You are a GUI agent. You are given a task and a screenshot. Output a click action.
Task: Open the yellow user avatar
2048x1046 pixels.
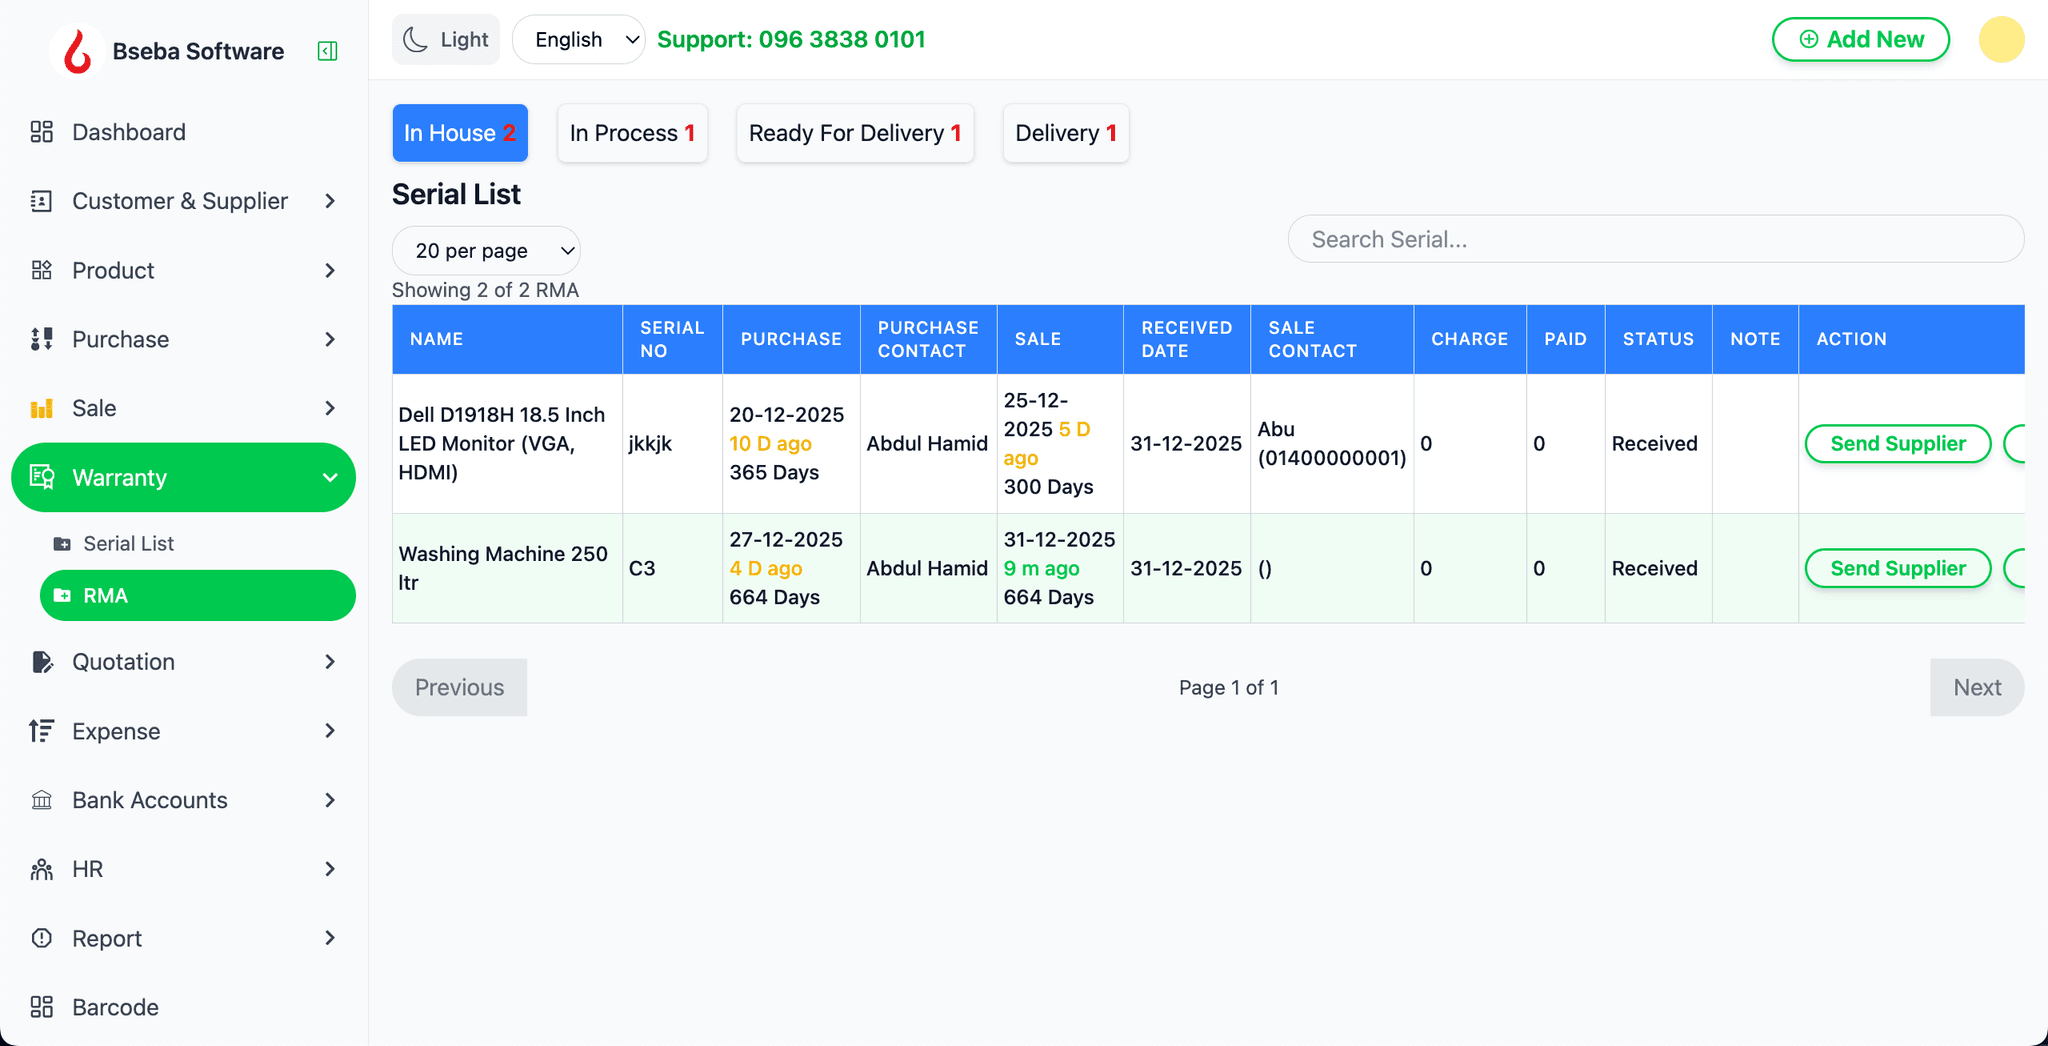tap(2001, 40)
